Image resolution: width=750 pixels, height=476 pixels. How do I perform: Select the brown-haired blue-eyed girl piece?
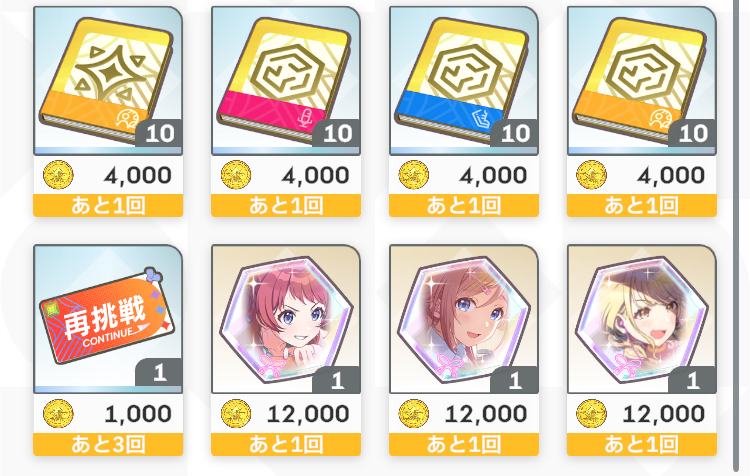point(463,319)
